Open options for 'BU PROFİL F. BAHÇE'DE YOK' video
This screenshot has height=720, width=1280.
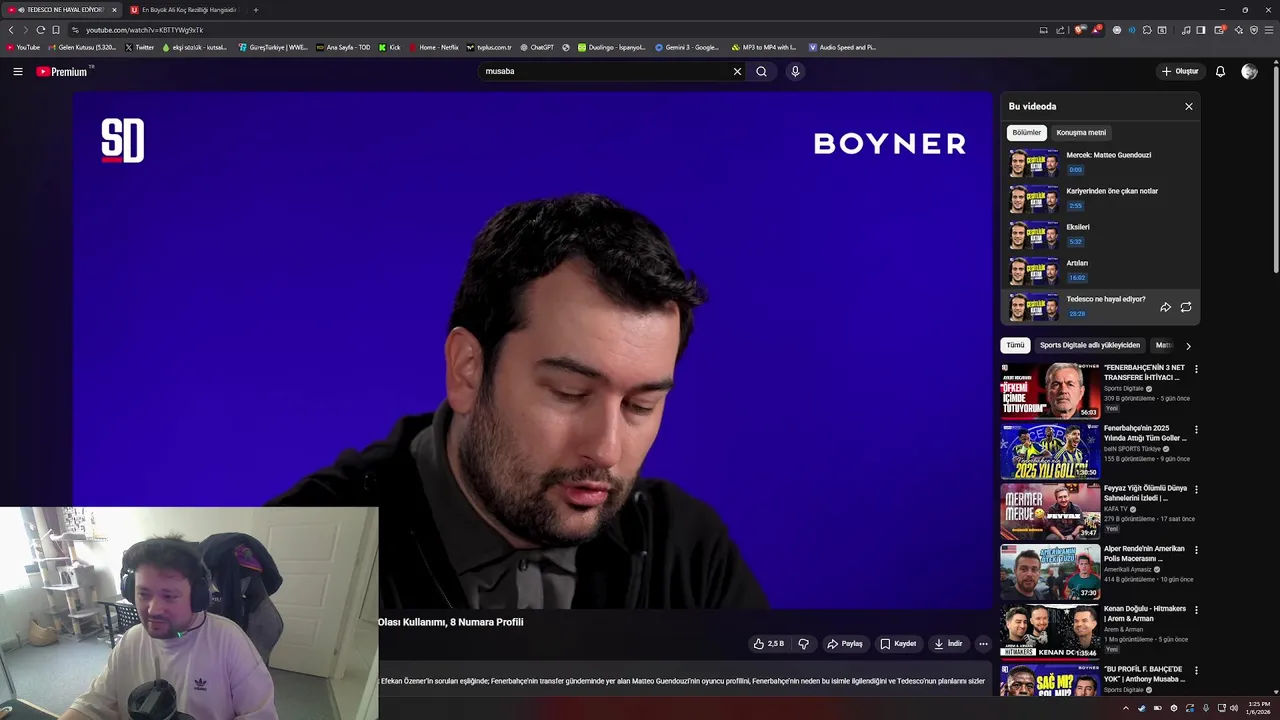click(1196, 670)
